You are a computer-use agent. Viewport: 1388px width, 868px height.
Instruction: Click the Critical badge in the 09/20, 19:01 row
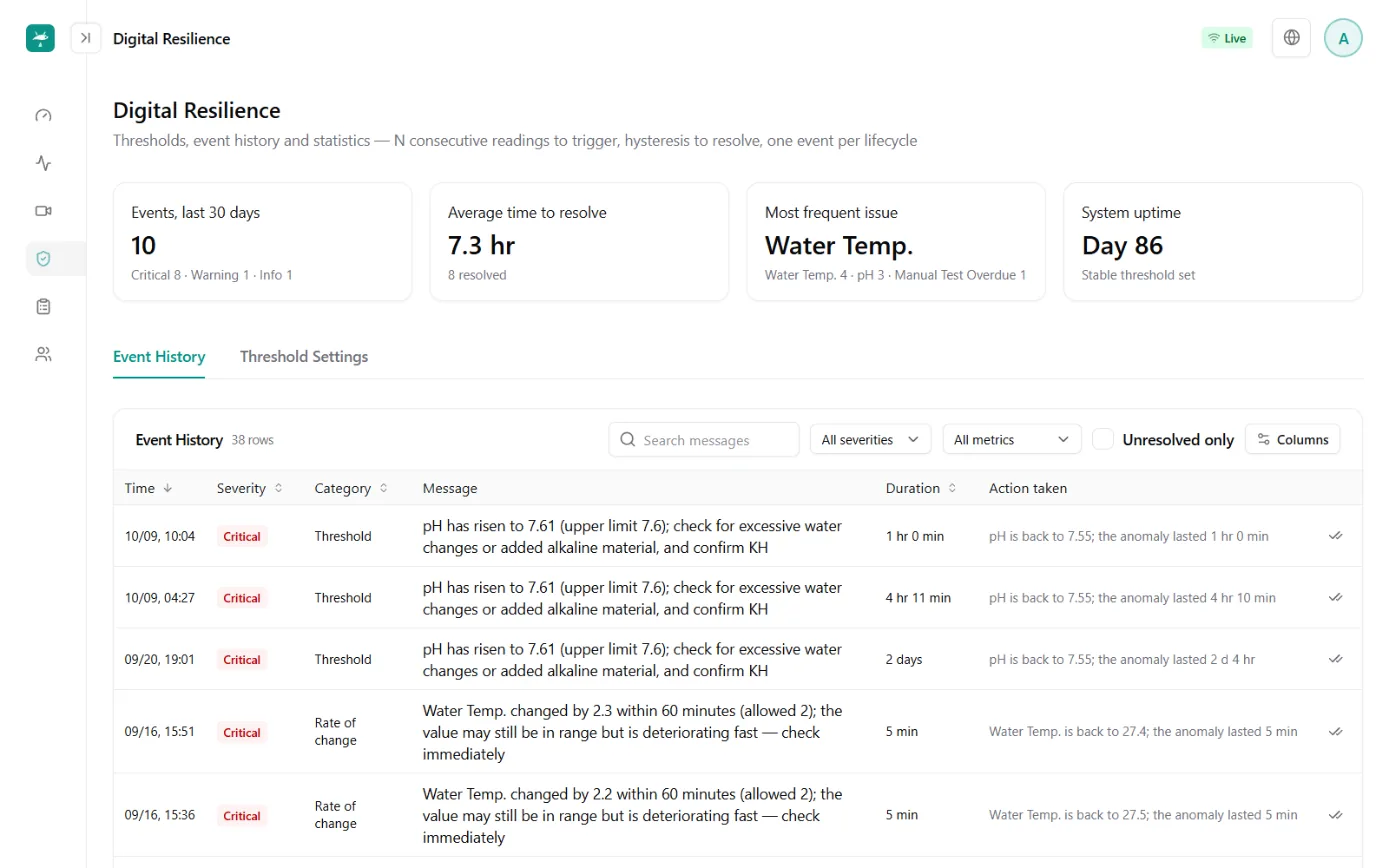pos(242,659)
